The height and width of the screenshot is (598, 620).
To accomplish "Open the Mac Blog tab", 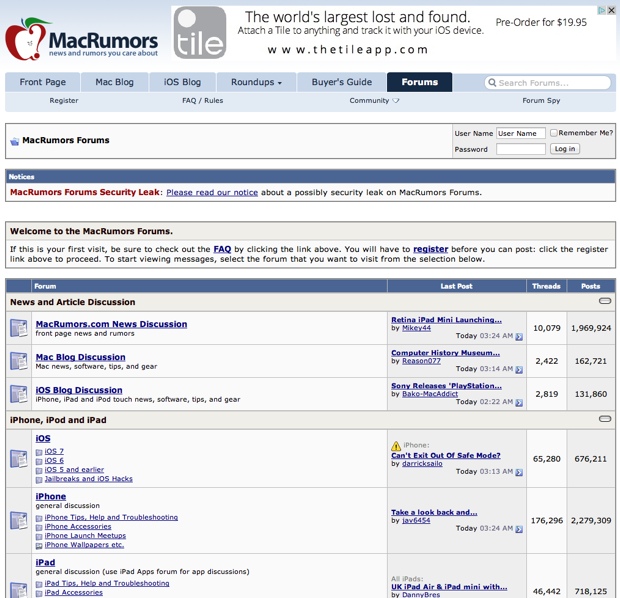I will pyautogui.click(x=114, y=82).
